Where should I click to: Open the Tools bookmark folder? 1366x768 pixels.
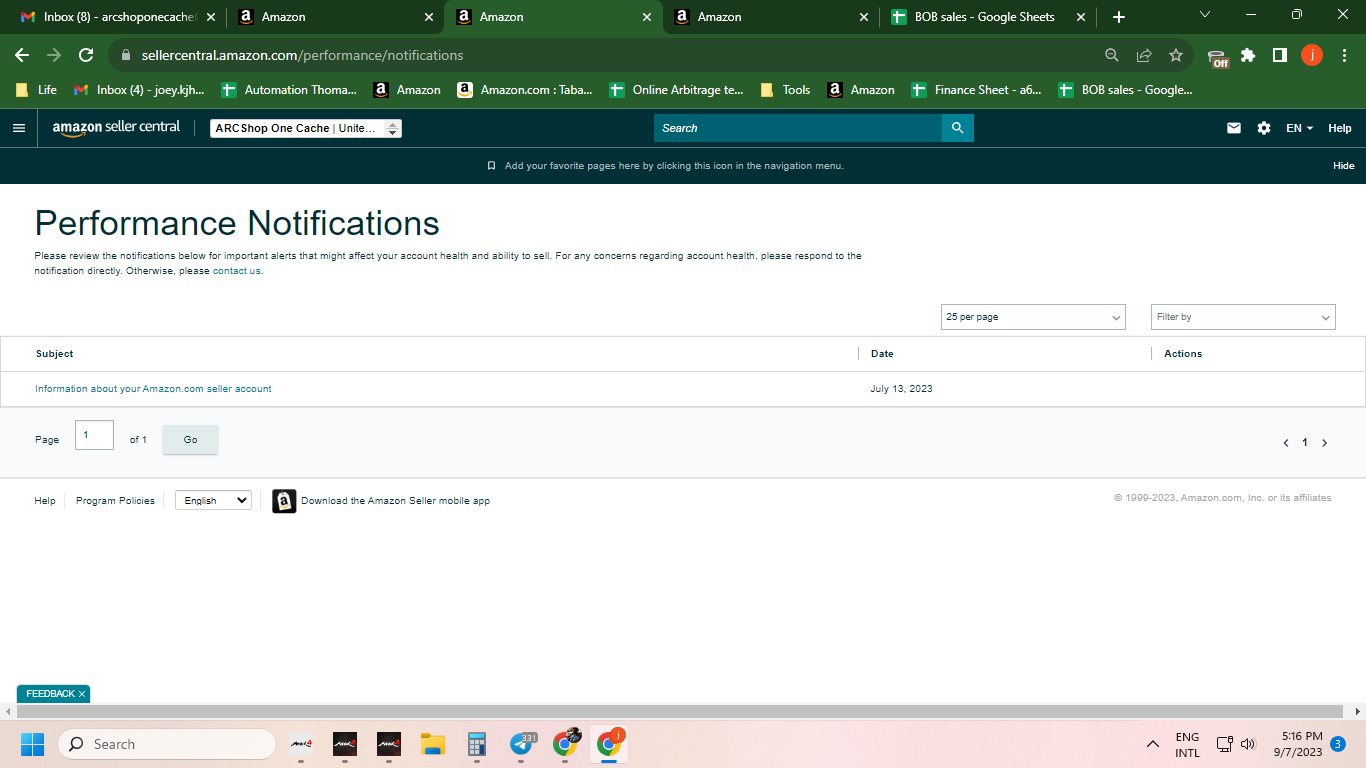[785, 90]
